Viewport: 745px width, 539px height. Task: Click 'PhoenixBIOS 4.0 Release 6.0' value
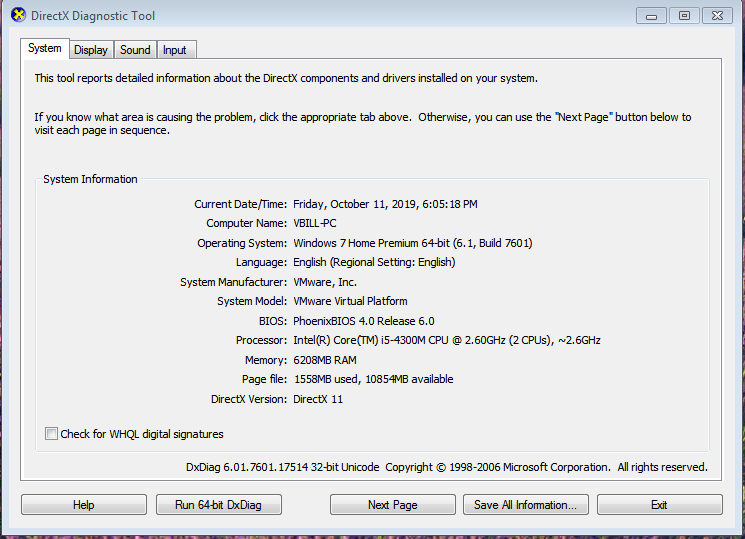tap(363, 321)
